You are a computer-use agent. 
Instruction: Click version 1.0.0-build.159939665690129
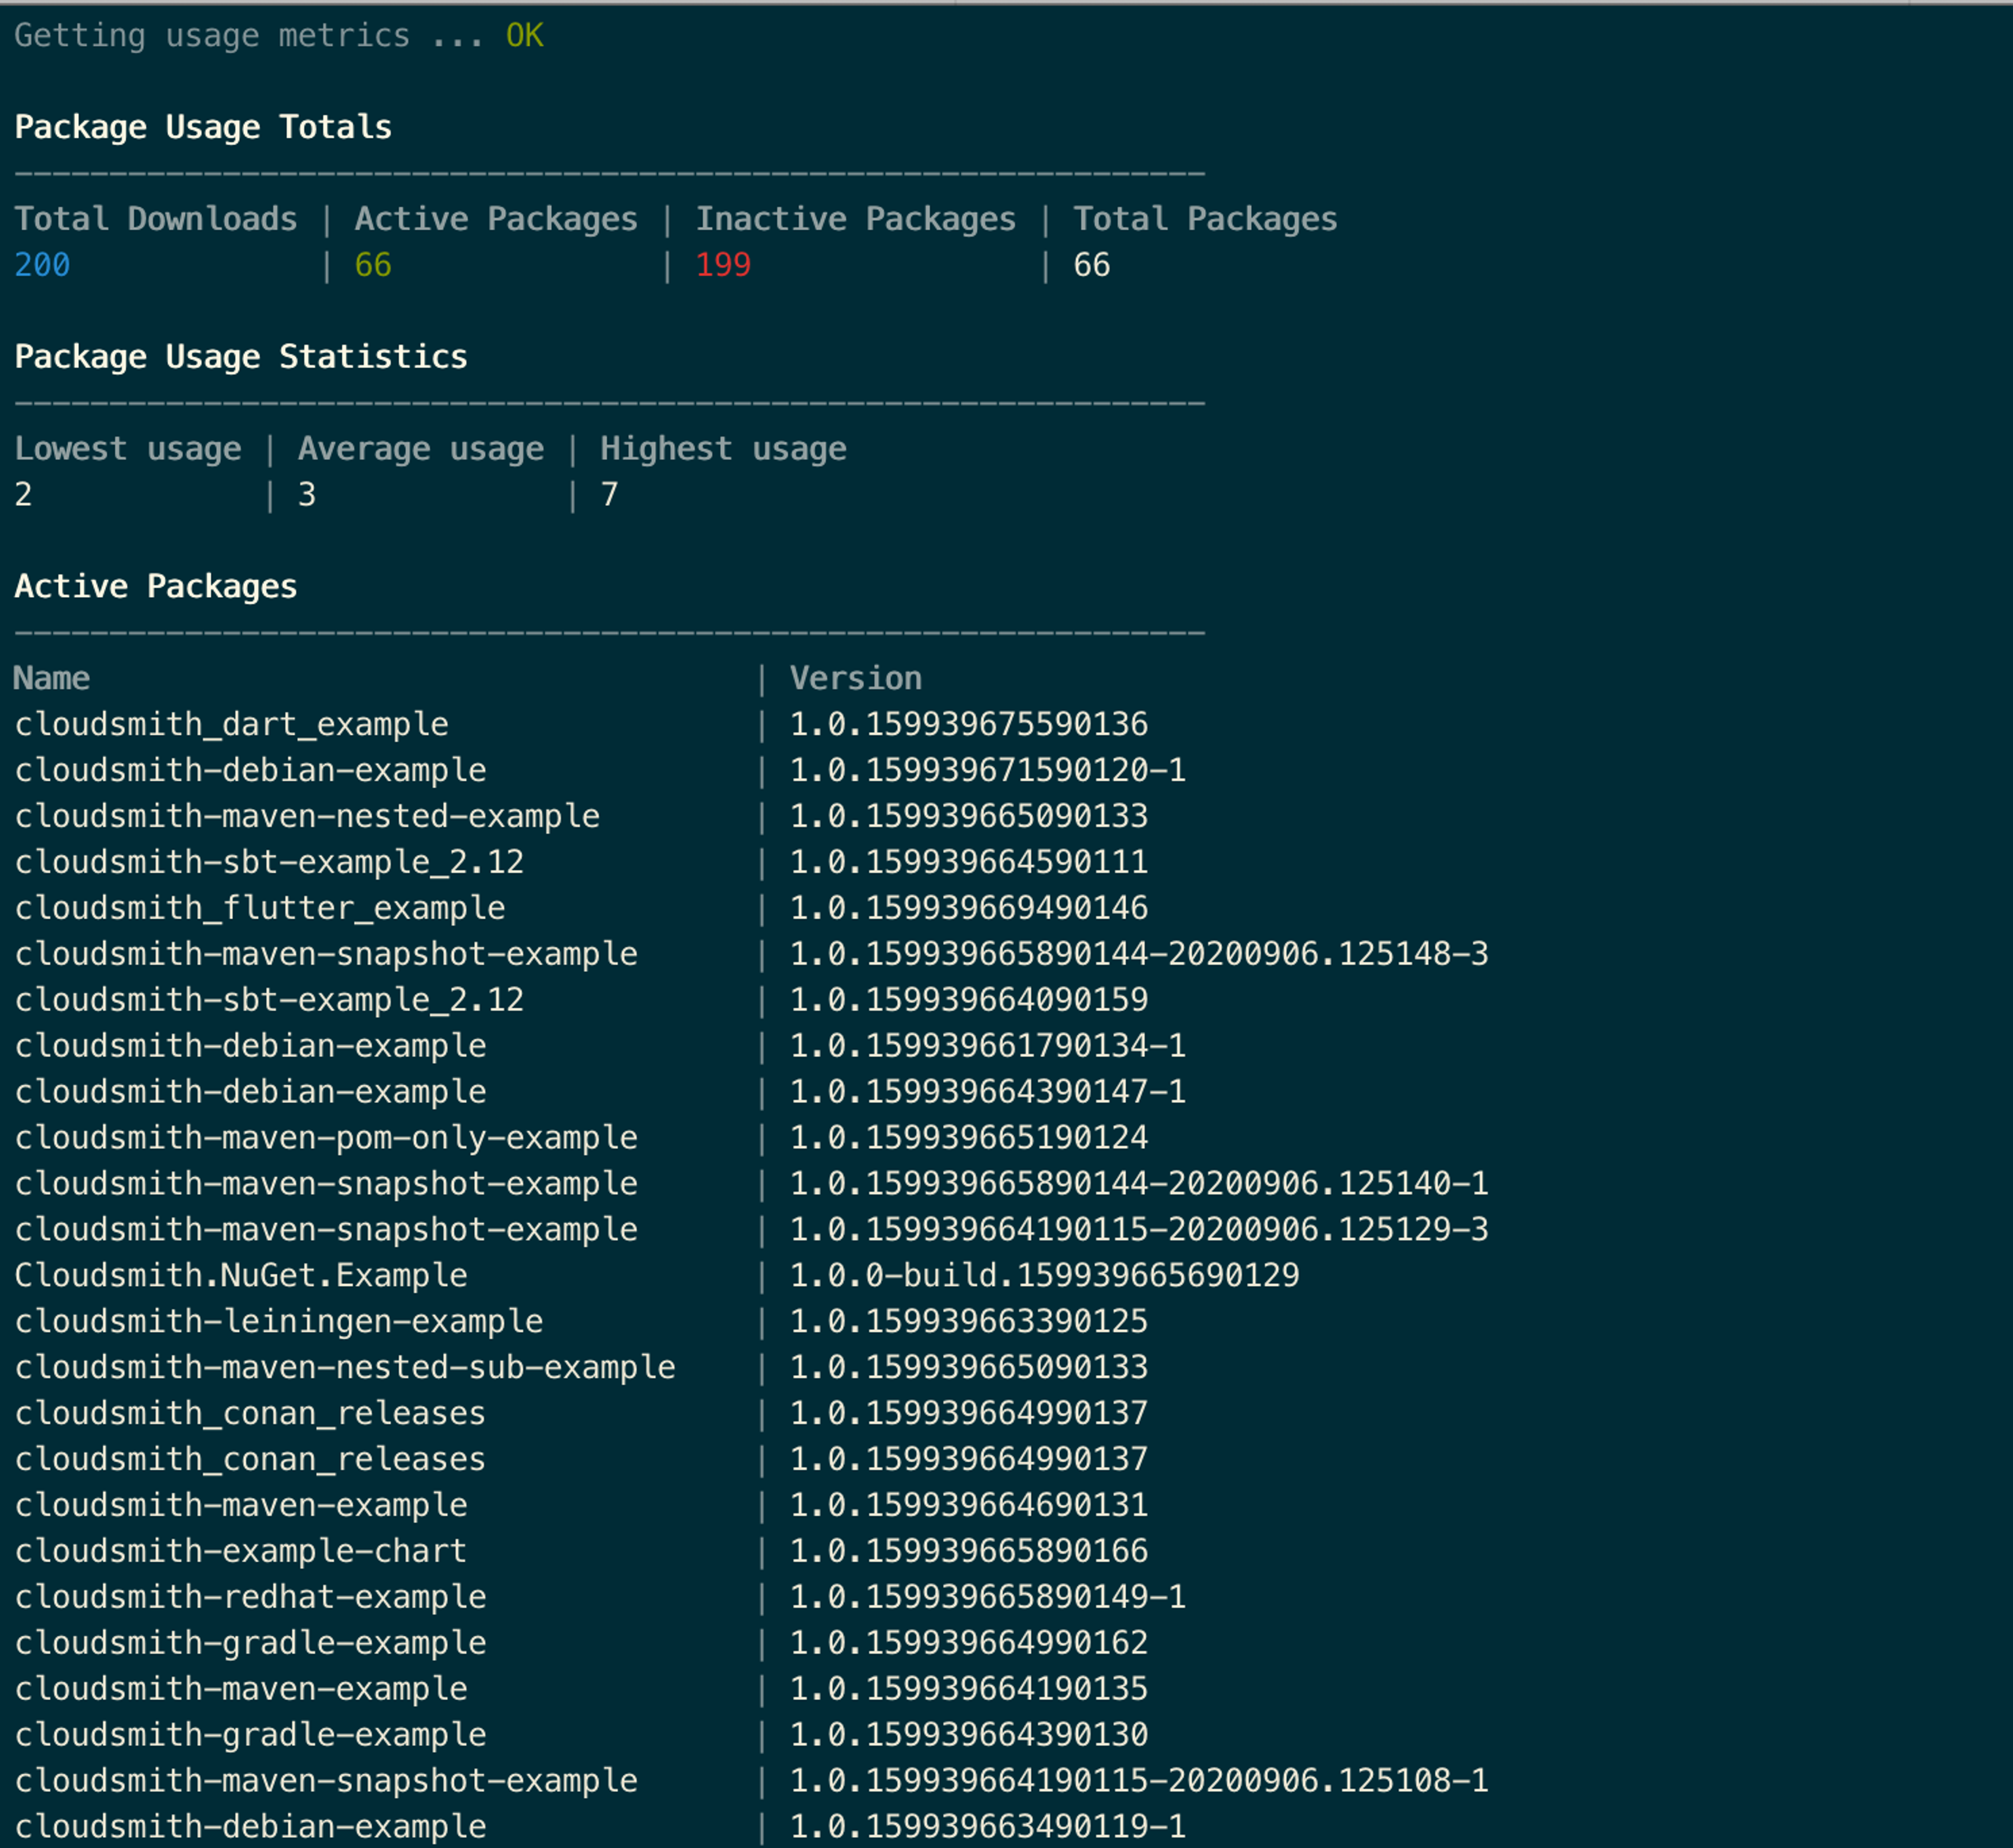1043,1275
